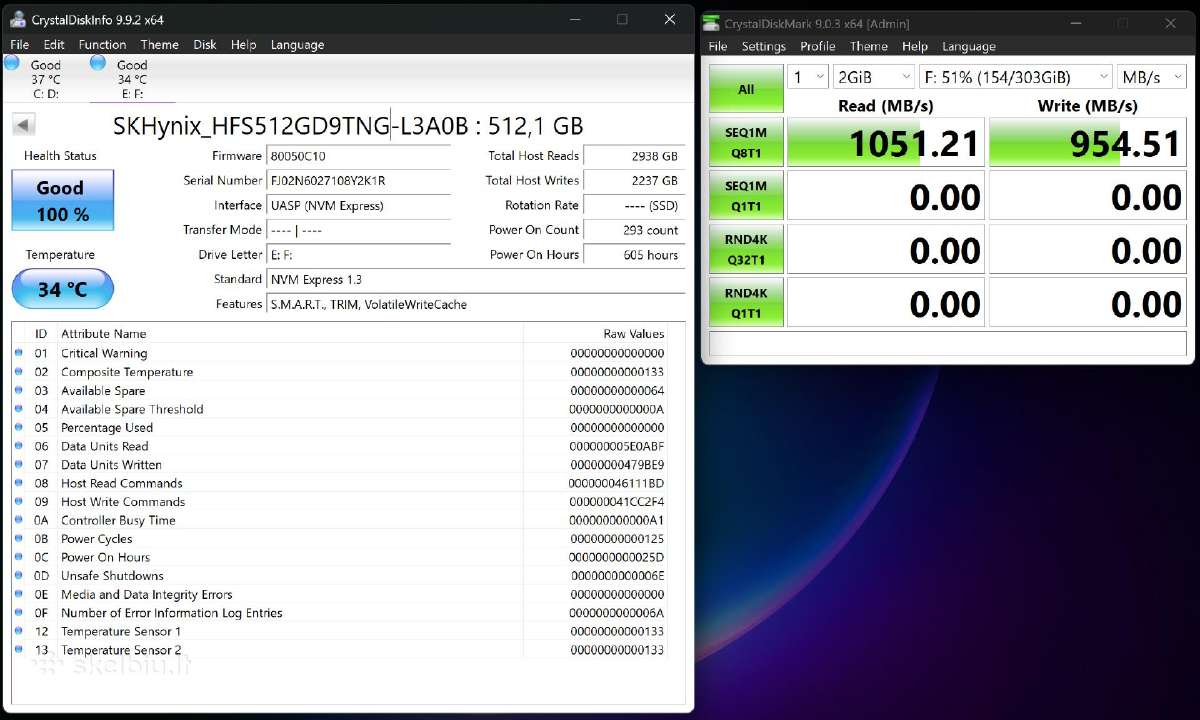Open the unit dropdown showing MB/s
Viewport: 1200px width, 720px height.
pyautogui.click(x=1152, y=77)
